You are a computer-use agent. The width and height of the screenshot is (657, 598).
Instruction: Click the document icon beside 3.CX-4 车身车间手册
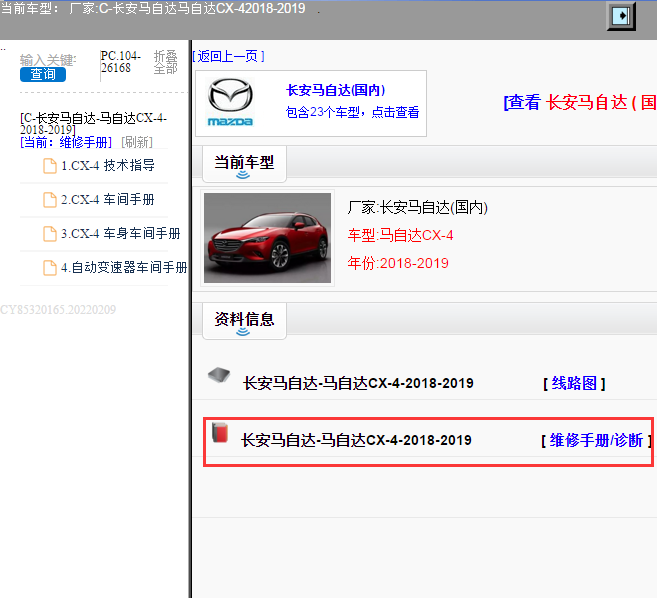50,234
